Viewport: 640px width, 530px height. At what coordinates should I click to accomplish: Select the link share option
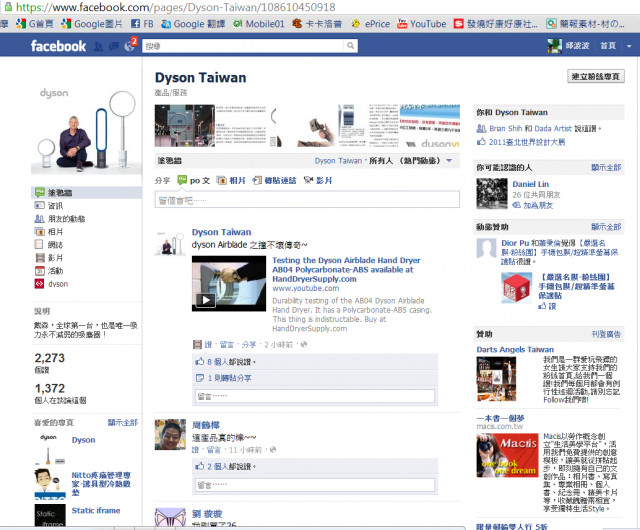click(x=274, y=180)
